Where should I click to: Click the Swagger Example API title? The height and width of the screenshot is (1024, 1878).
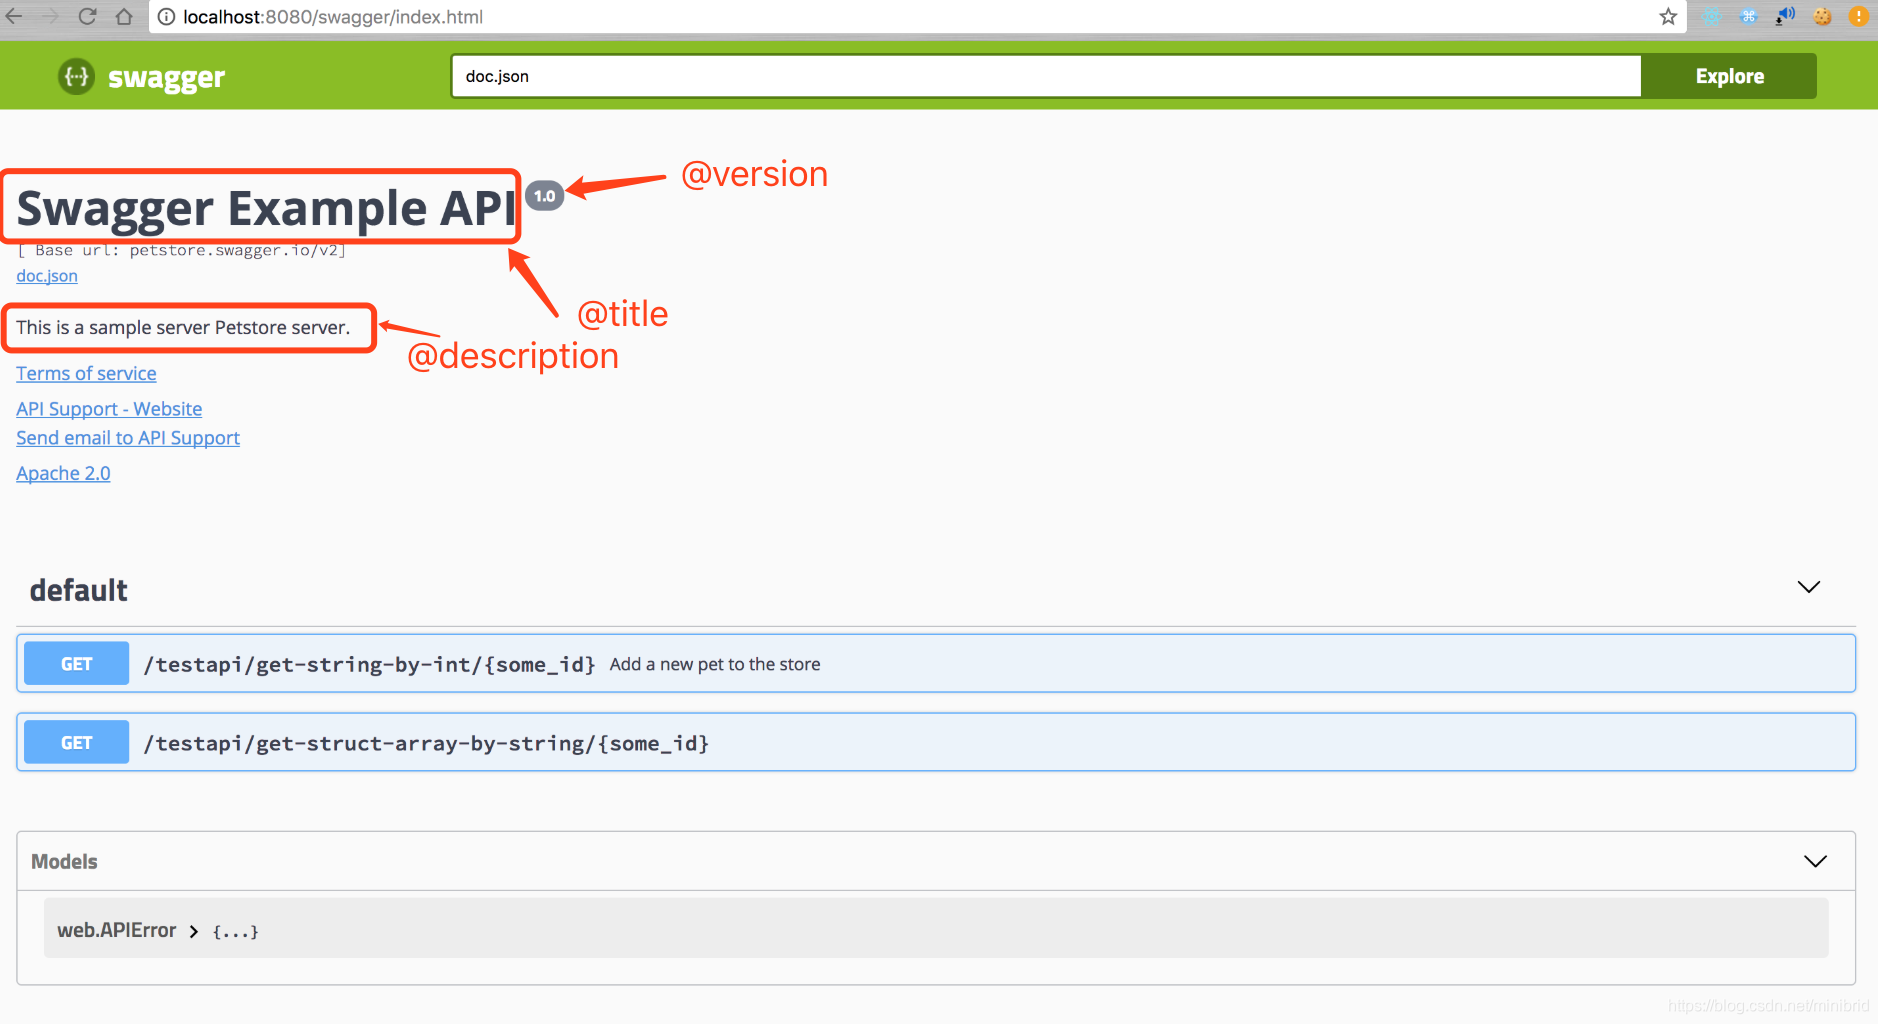[x=267, y=209]
